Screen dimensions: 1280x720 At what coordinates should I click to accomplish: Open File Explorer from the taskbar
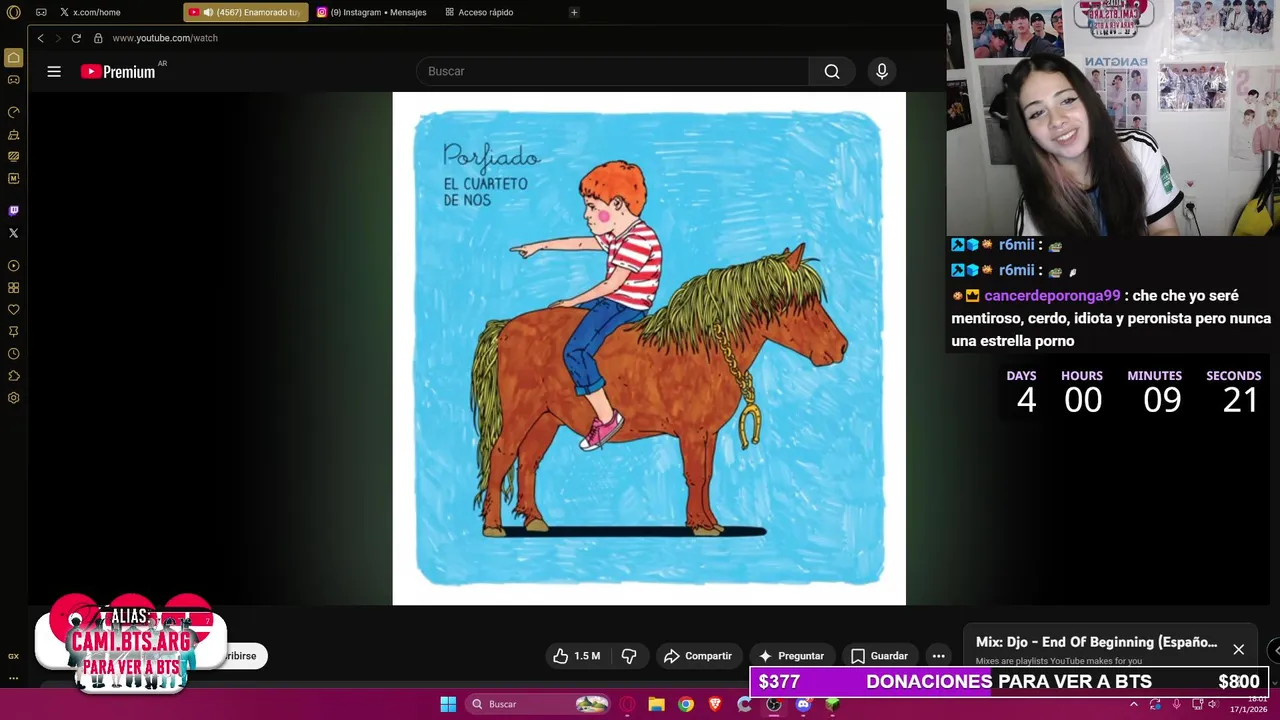[656, 704]
